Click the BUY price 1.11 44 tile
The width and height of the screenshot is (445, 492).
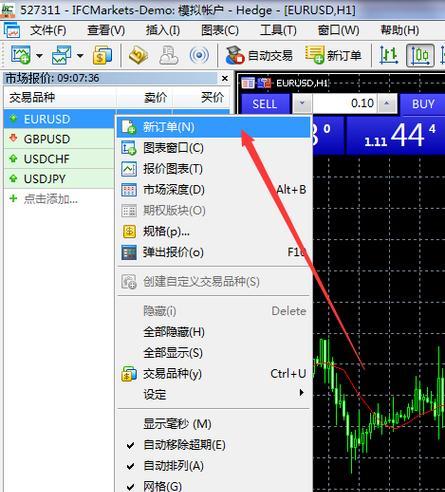click(396, 135)
